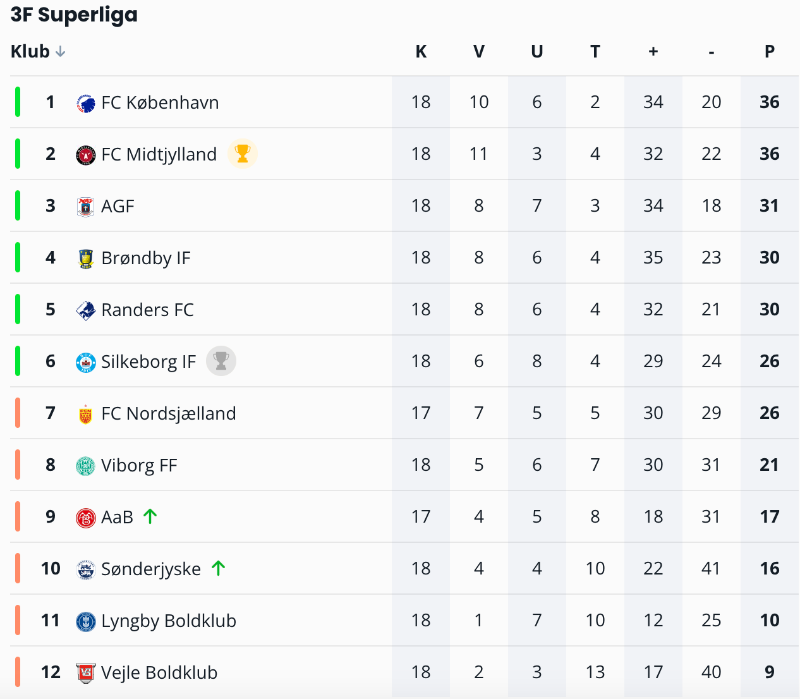Screen dimensions: 800x700
Task: Select the U draws column header
Action: pos(537,52)
